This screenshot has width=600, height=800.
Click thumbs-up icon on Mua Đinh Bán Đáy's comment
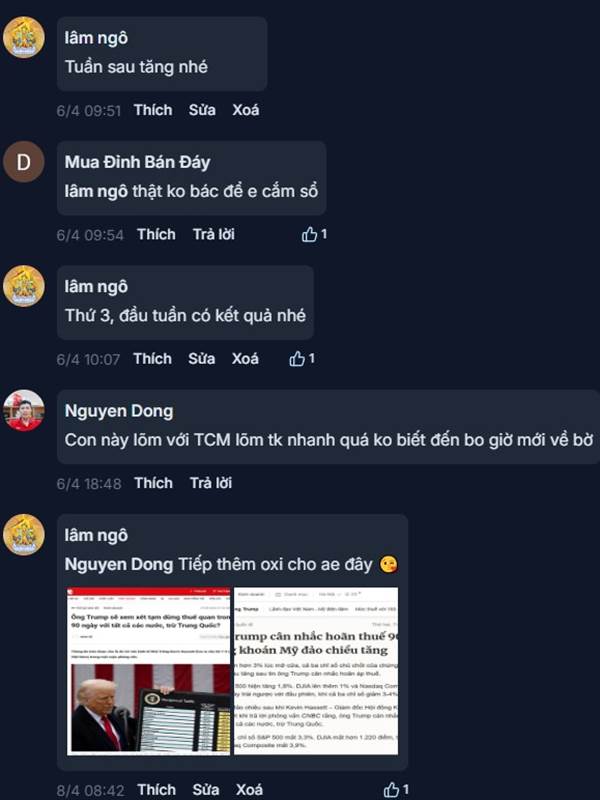pos(309,235)
